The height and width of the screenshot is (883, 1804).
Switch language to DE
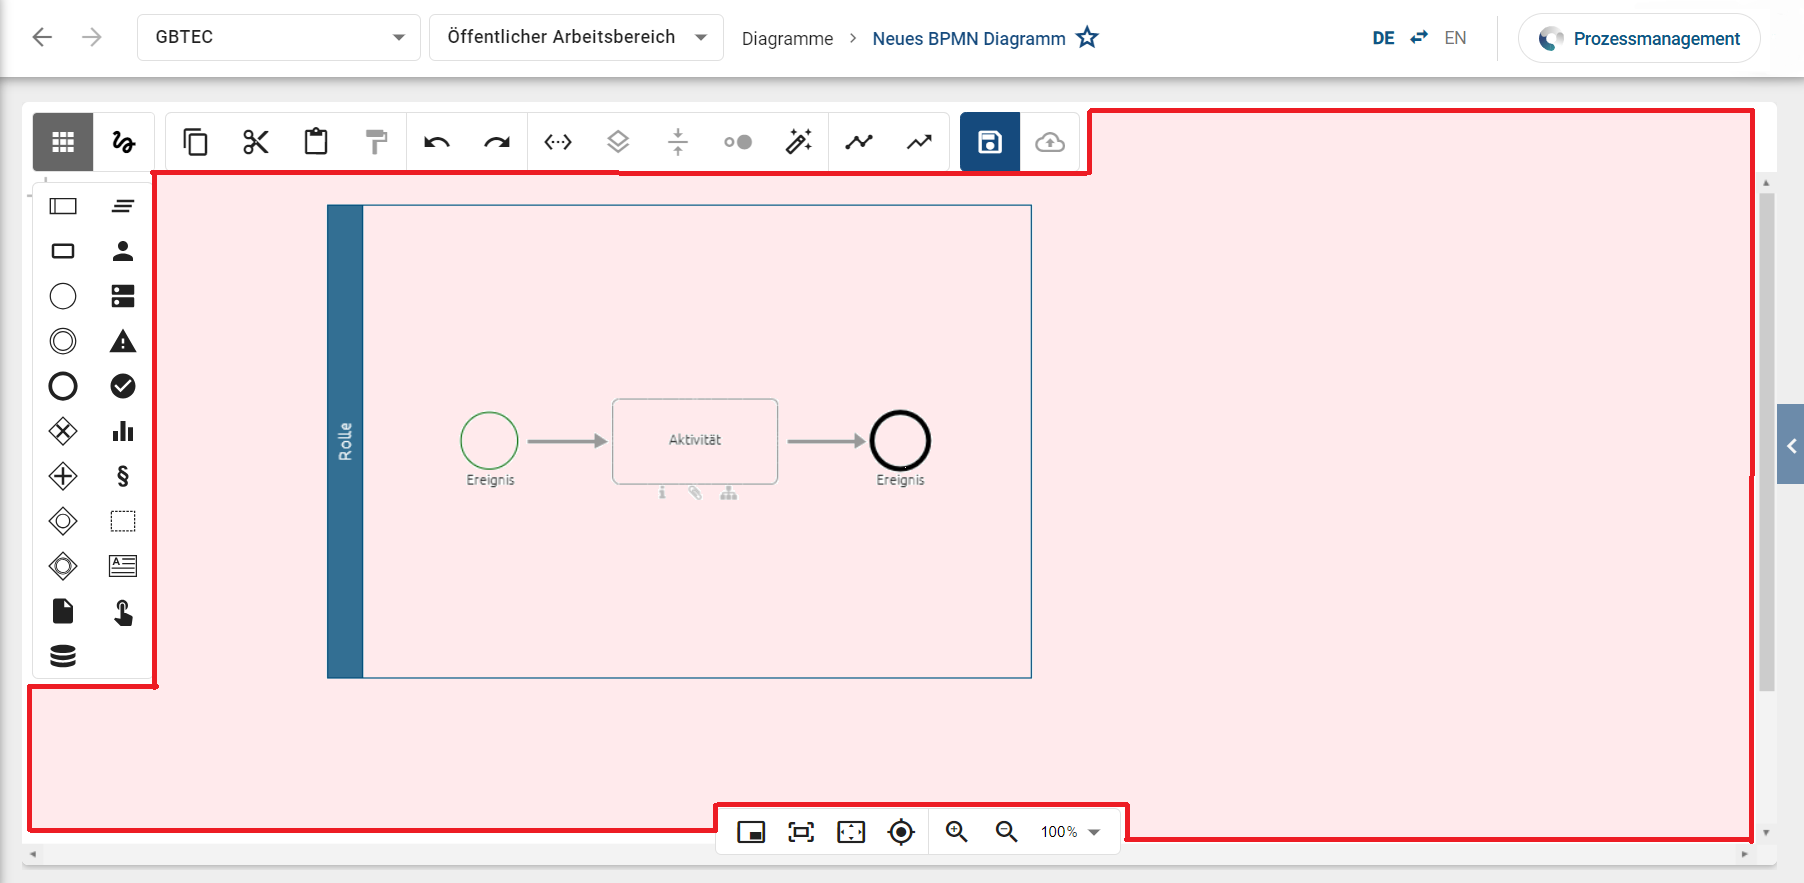coord(1383,38)
